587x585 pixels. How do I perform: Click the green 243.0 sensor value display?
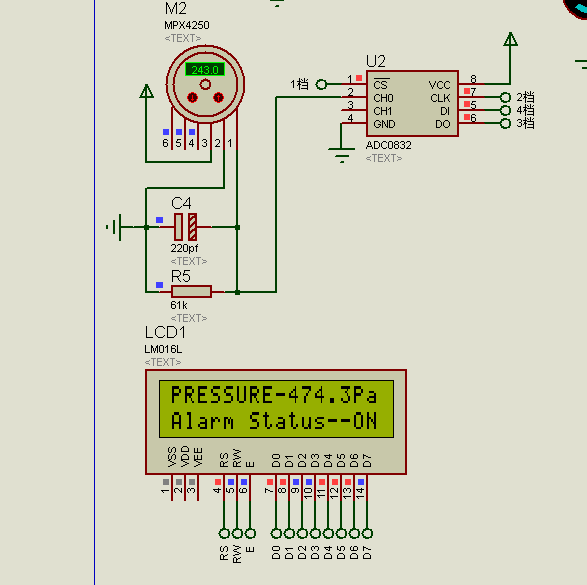205,70
